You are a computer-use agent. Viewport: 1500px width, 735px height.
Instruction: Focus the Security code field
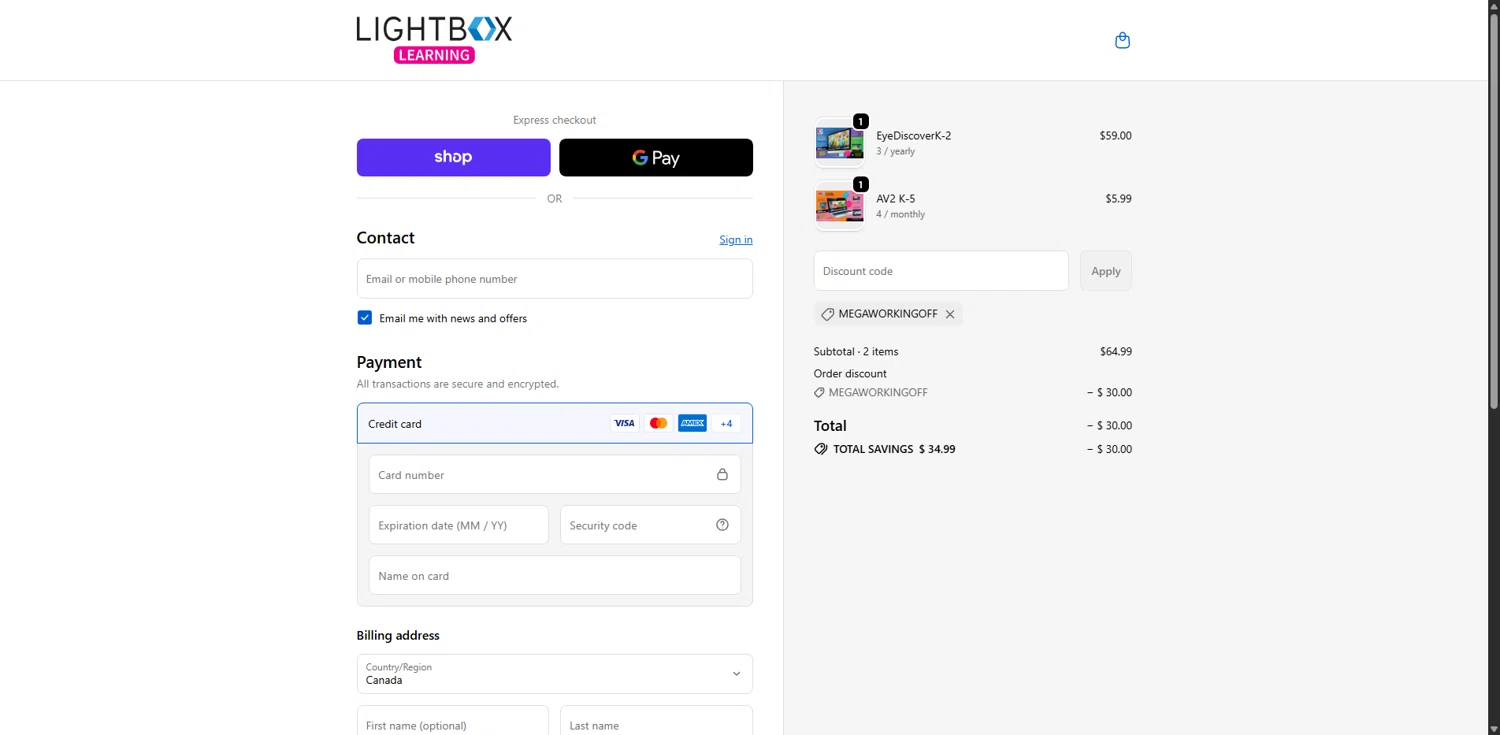pyautogui.click(x=651, y=525)
